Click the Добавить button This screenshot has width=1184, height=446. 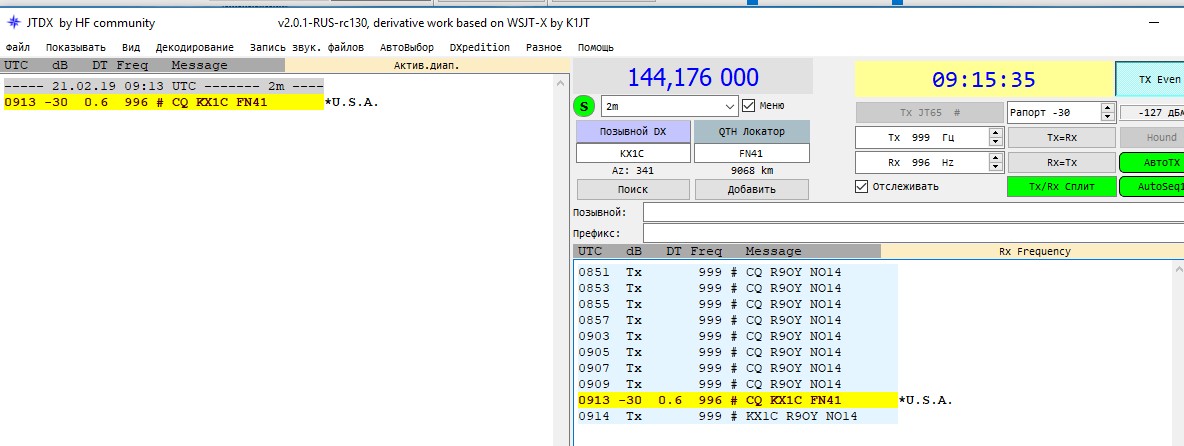point(751,189)
